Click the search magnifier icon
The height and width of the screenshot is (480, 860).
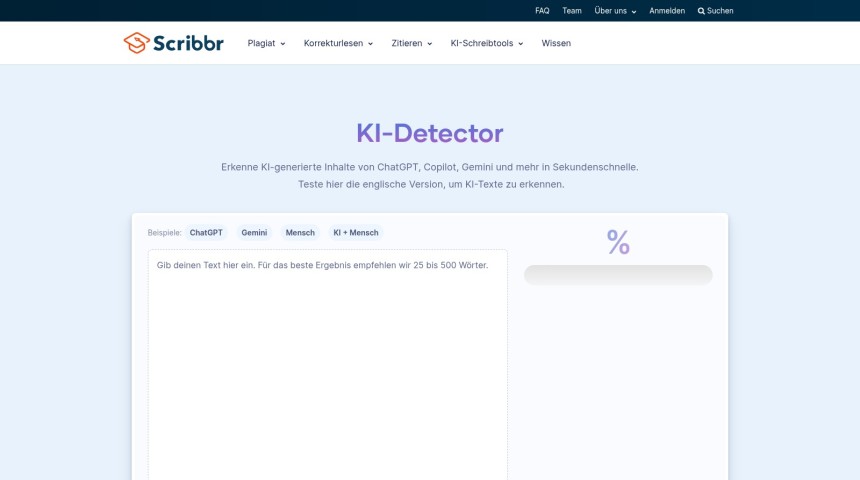click(701, 11)
